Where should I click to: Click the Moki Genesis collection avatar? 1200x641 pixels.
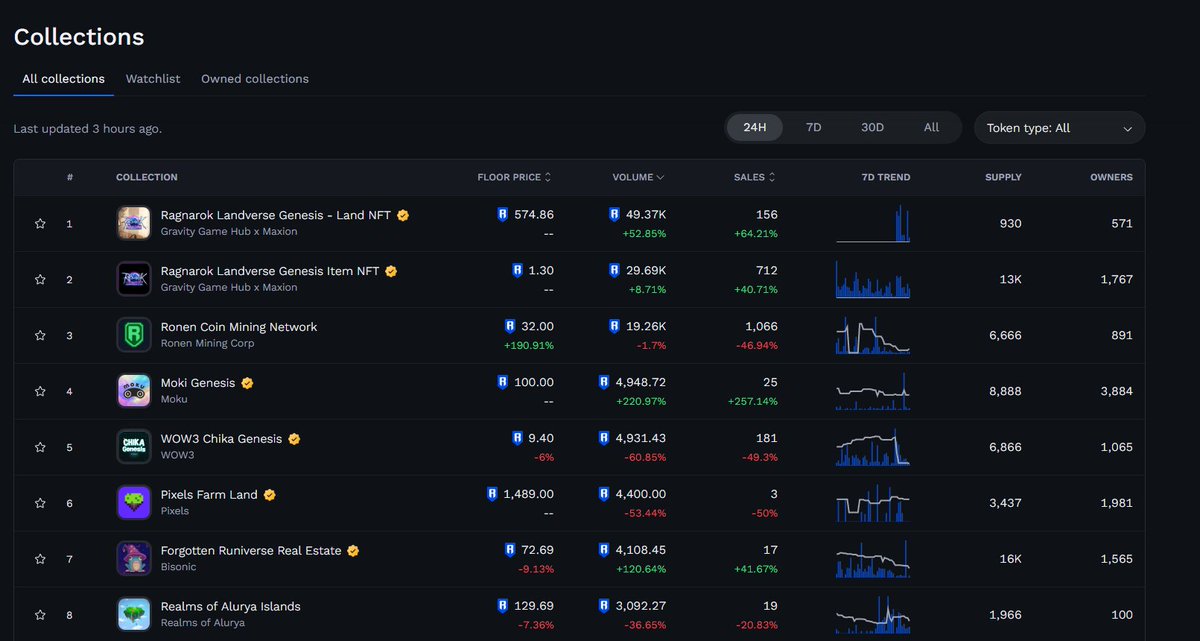tap(133, 391)
